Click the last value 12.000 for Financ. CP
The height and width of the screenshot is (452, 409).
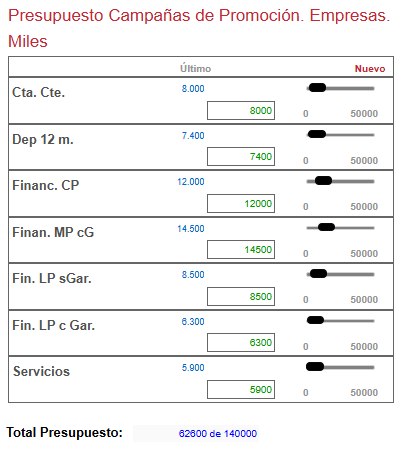click(x=191, y=182)
